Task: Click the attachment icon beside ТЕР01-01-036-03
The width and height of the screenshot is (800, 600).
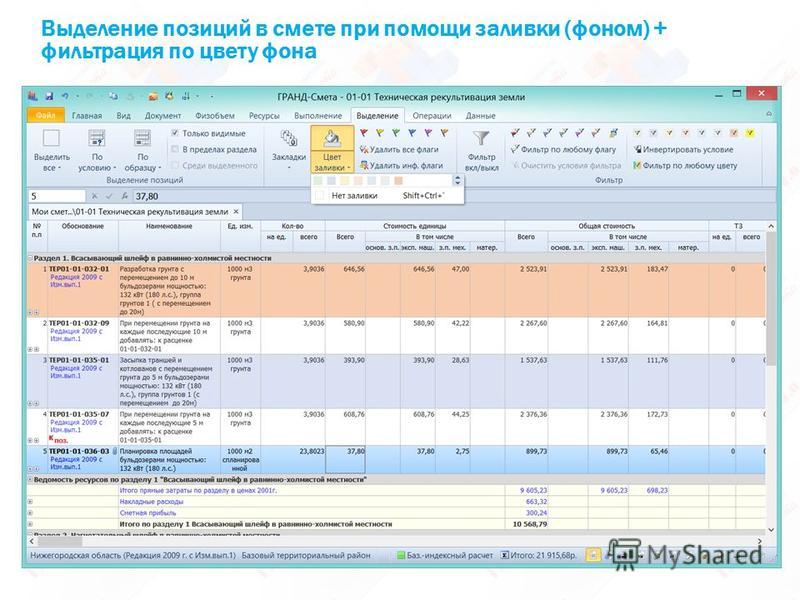Action: 115,451
